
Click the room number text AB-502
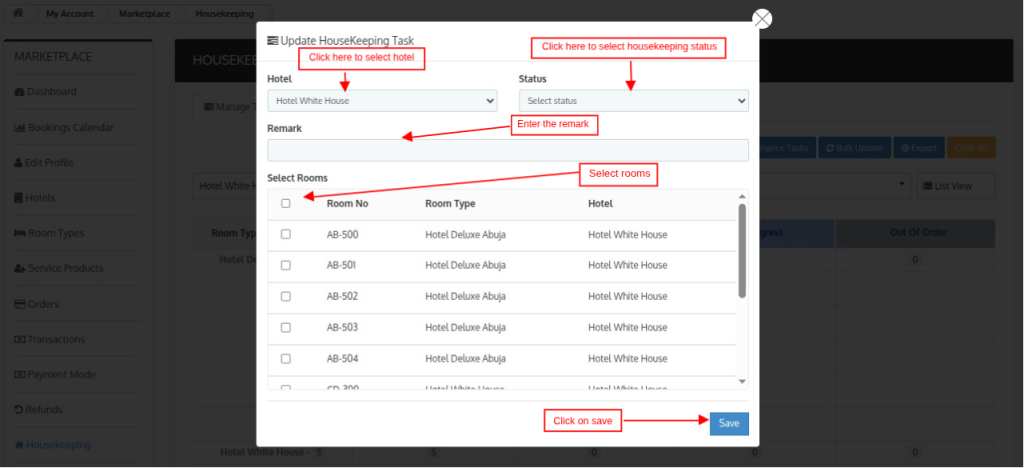point(342,296)
